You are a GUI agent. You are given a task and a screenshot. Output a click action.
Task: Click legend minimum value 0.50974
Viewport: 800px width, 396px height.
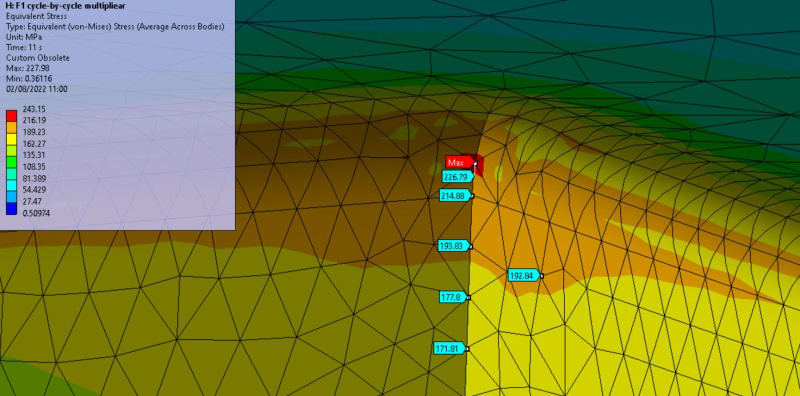pos(35,213)
